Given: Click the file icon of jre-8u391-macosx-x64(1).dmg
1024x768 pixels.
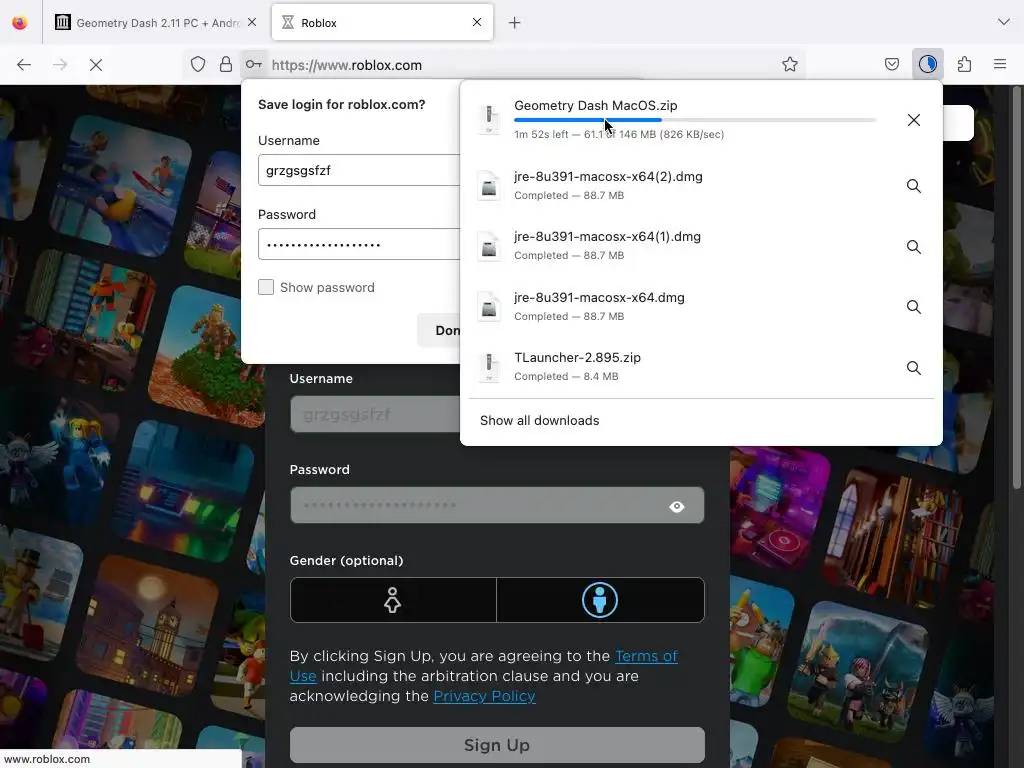Looking at the screenshot, I should [488, 246].
